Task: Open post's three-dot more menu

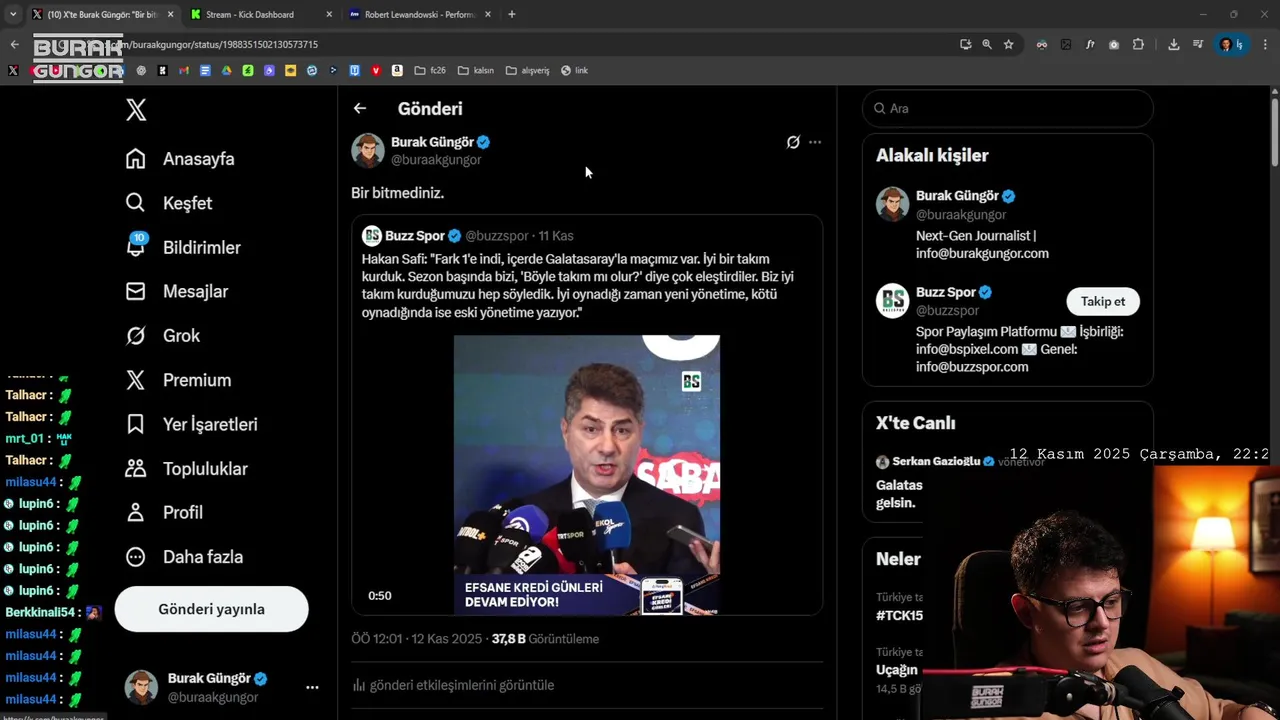Action: pyautogui.click(x=815, y=142)
